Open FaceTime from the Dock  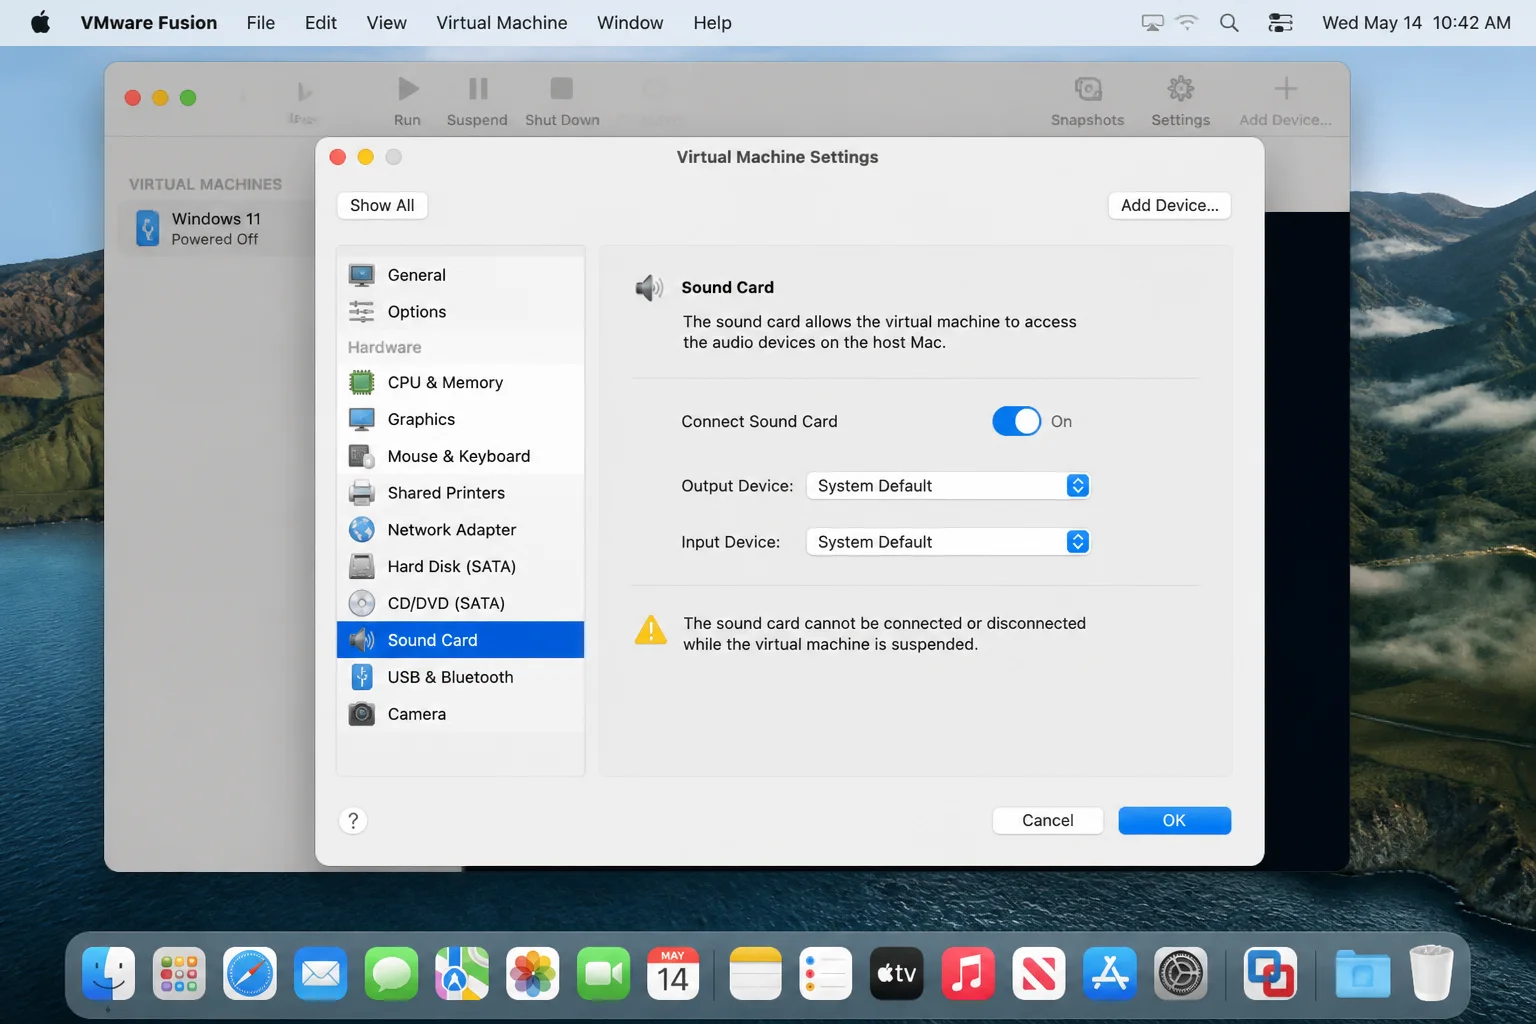click(x=603, y=973)
